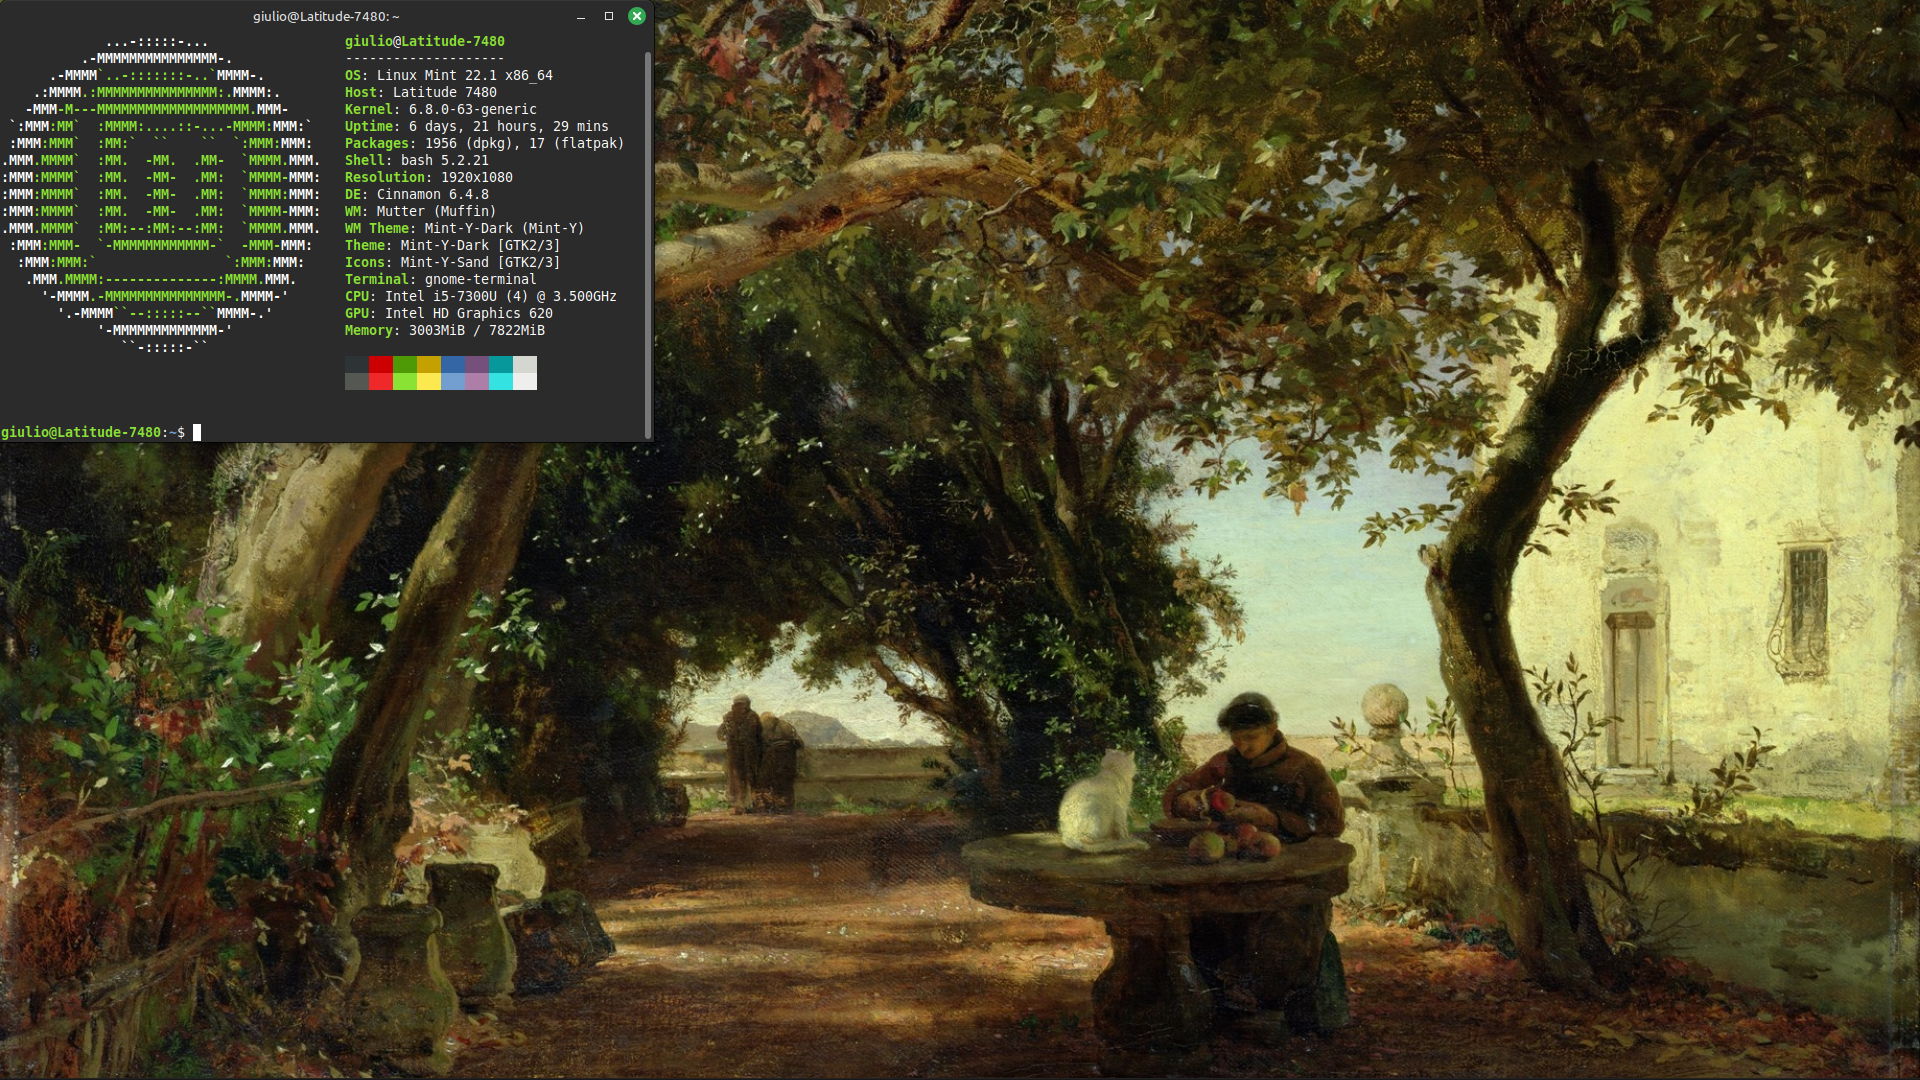Click the 'Packages: 1956 (dpkg)' line

click(x=484, y=143)
